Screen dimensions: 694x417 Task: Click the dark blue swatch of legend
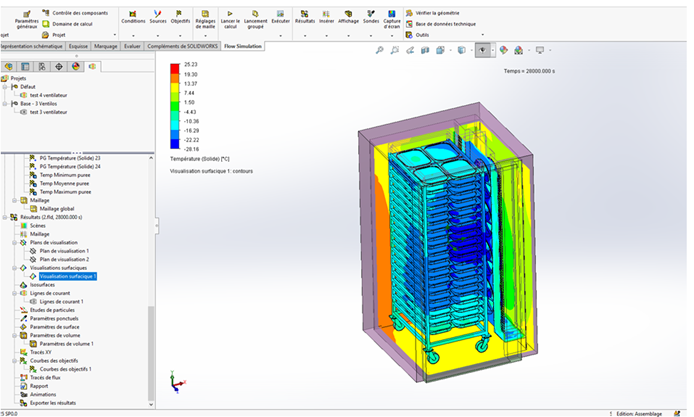(175, 144)
